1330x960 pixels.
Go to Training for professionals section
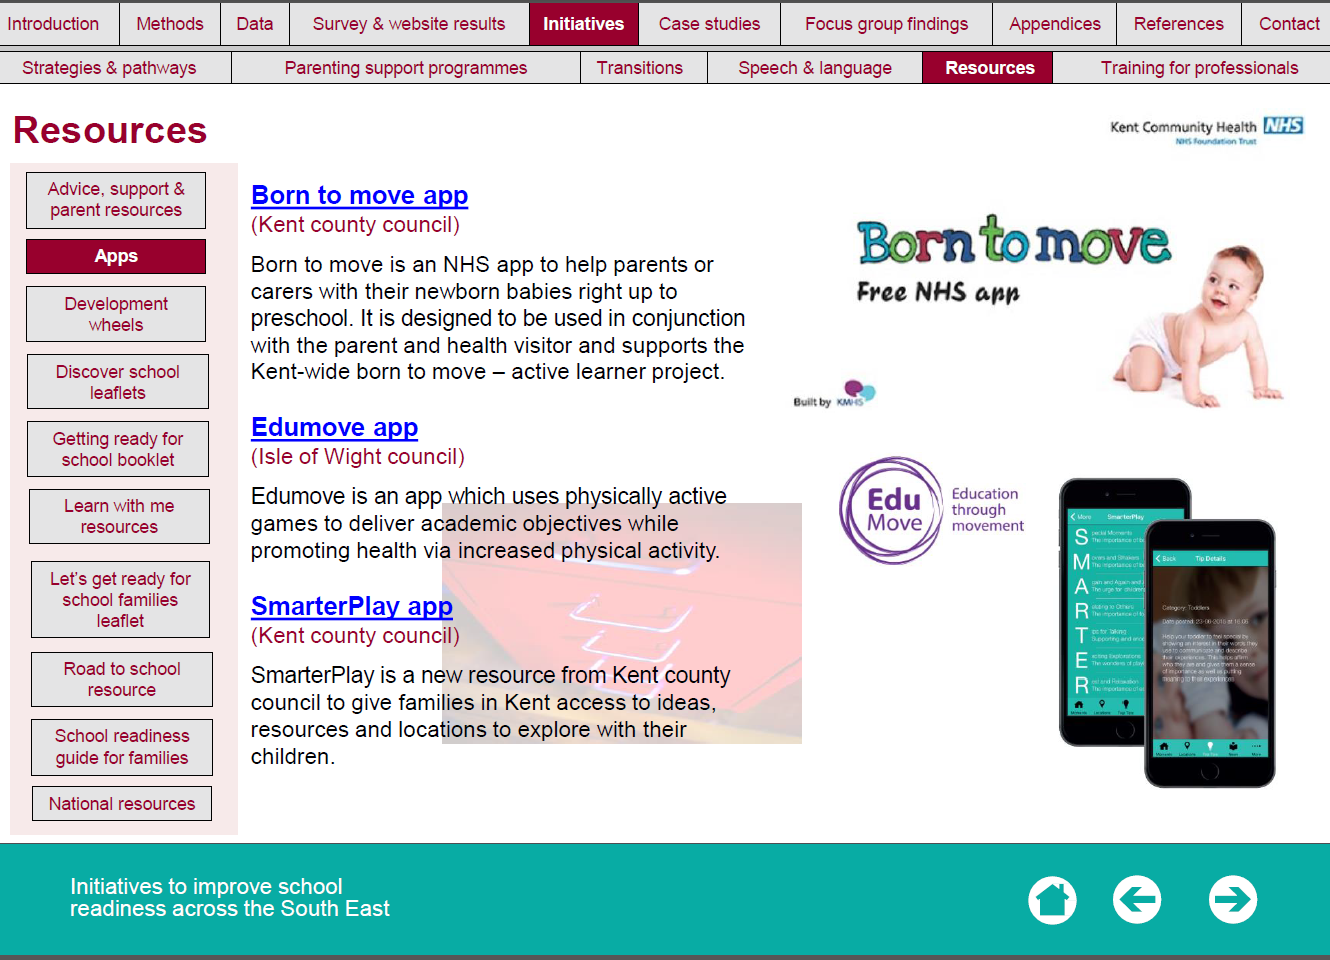coord(1199,68)
